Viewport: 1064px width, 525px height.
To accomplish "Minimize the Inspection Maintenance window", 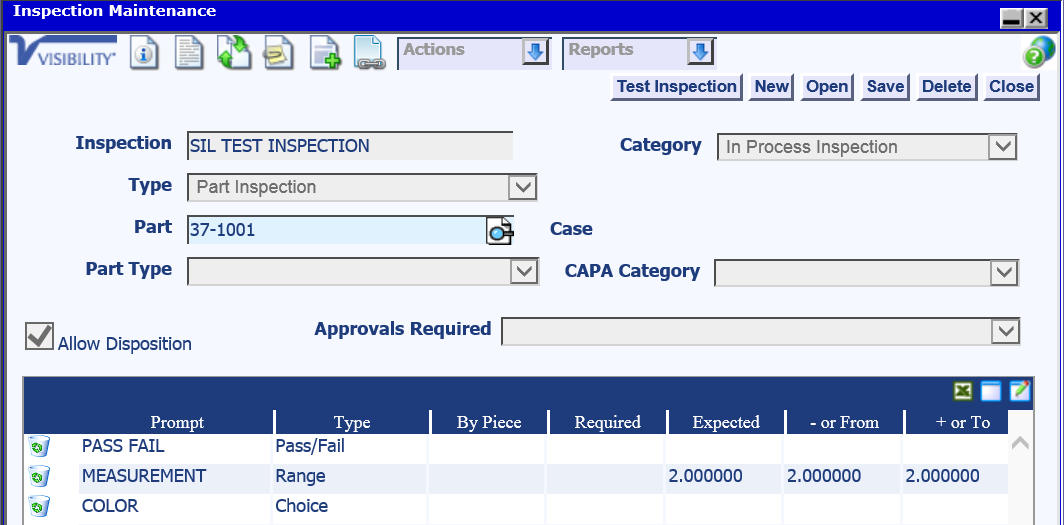I will [x=1012, y=18].
